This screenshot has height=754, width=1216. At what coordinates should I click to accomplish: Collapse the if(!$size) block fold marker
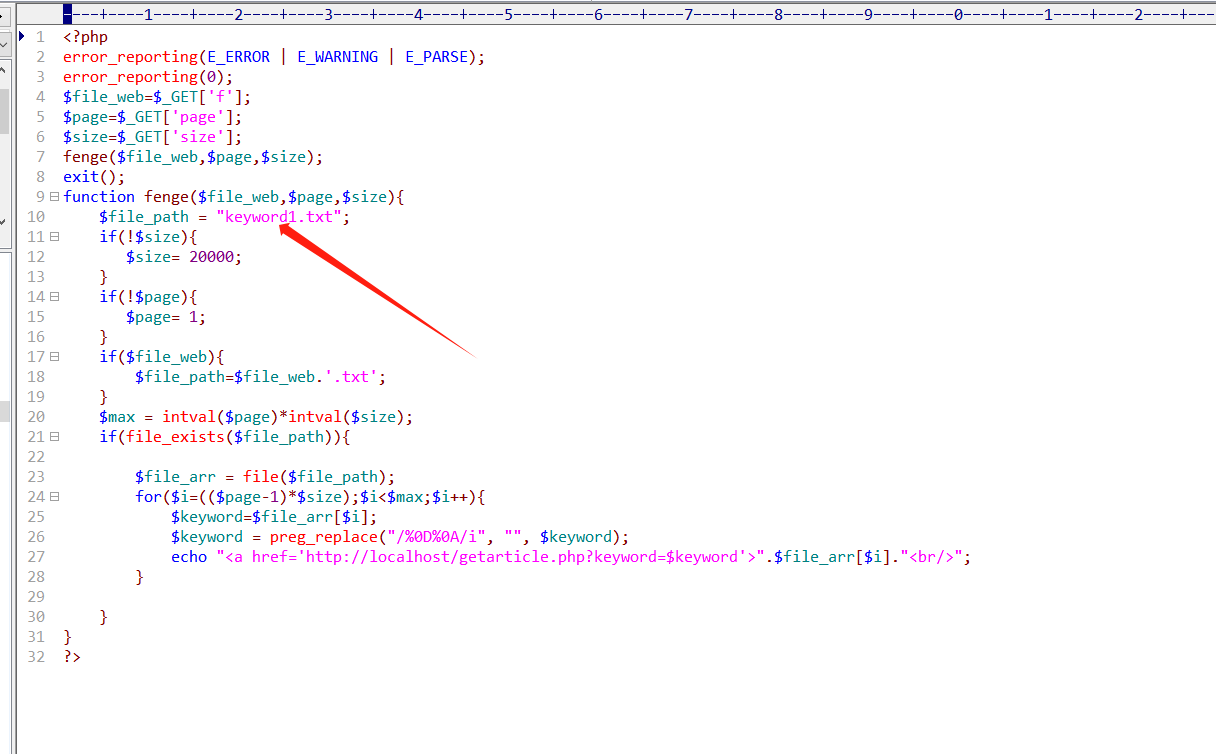(x=54, y=237)
